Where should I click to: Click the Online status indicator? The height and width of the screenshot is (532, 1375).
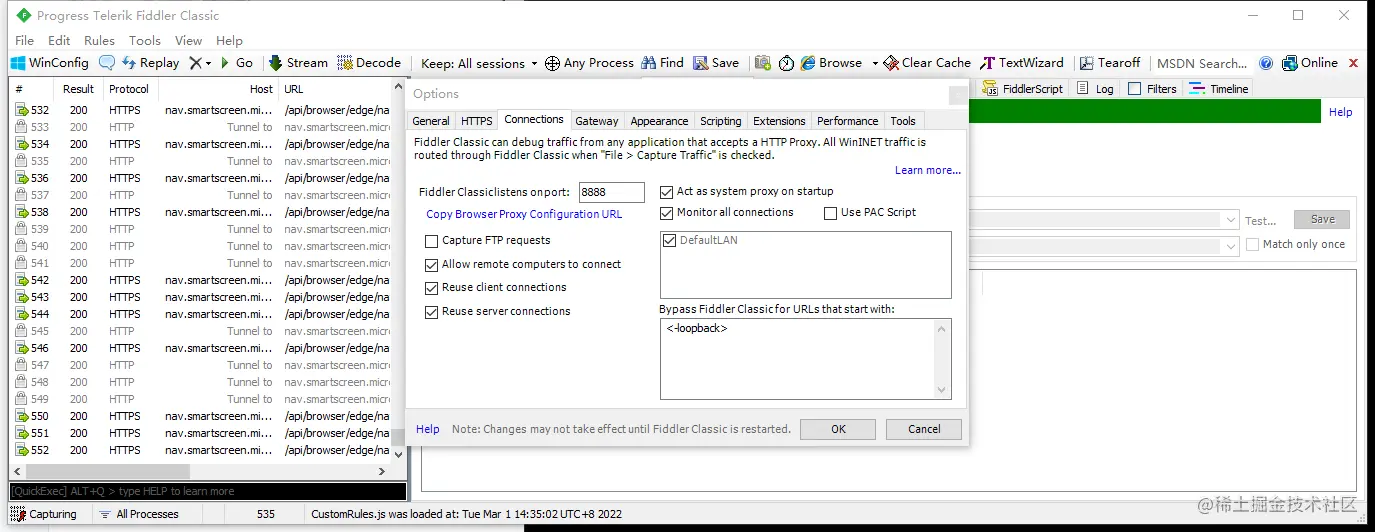[x=1310, y=62]
